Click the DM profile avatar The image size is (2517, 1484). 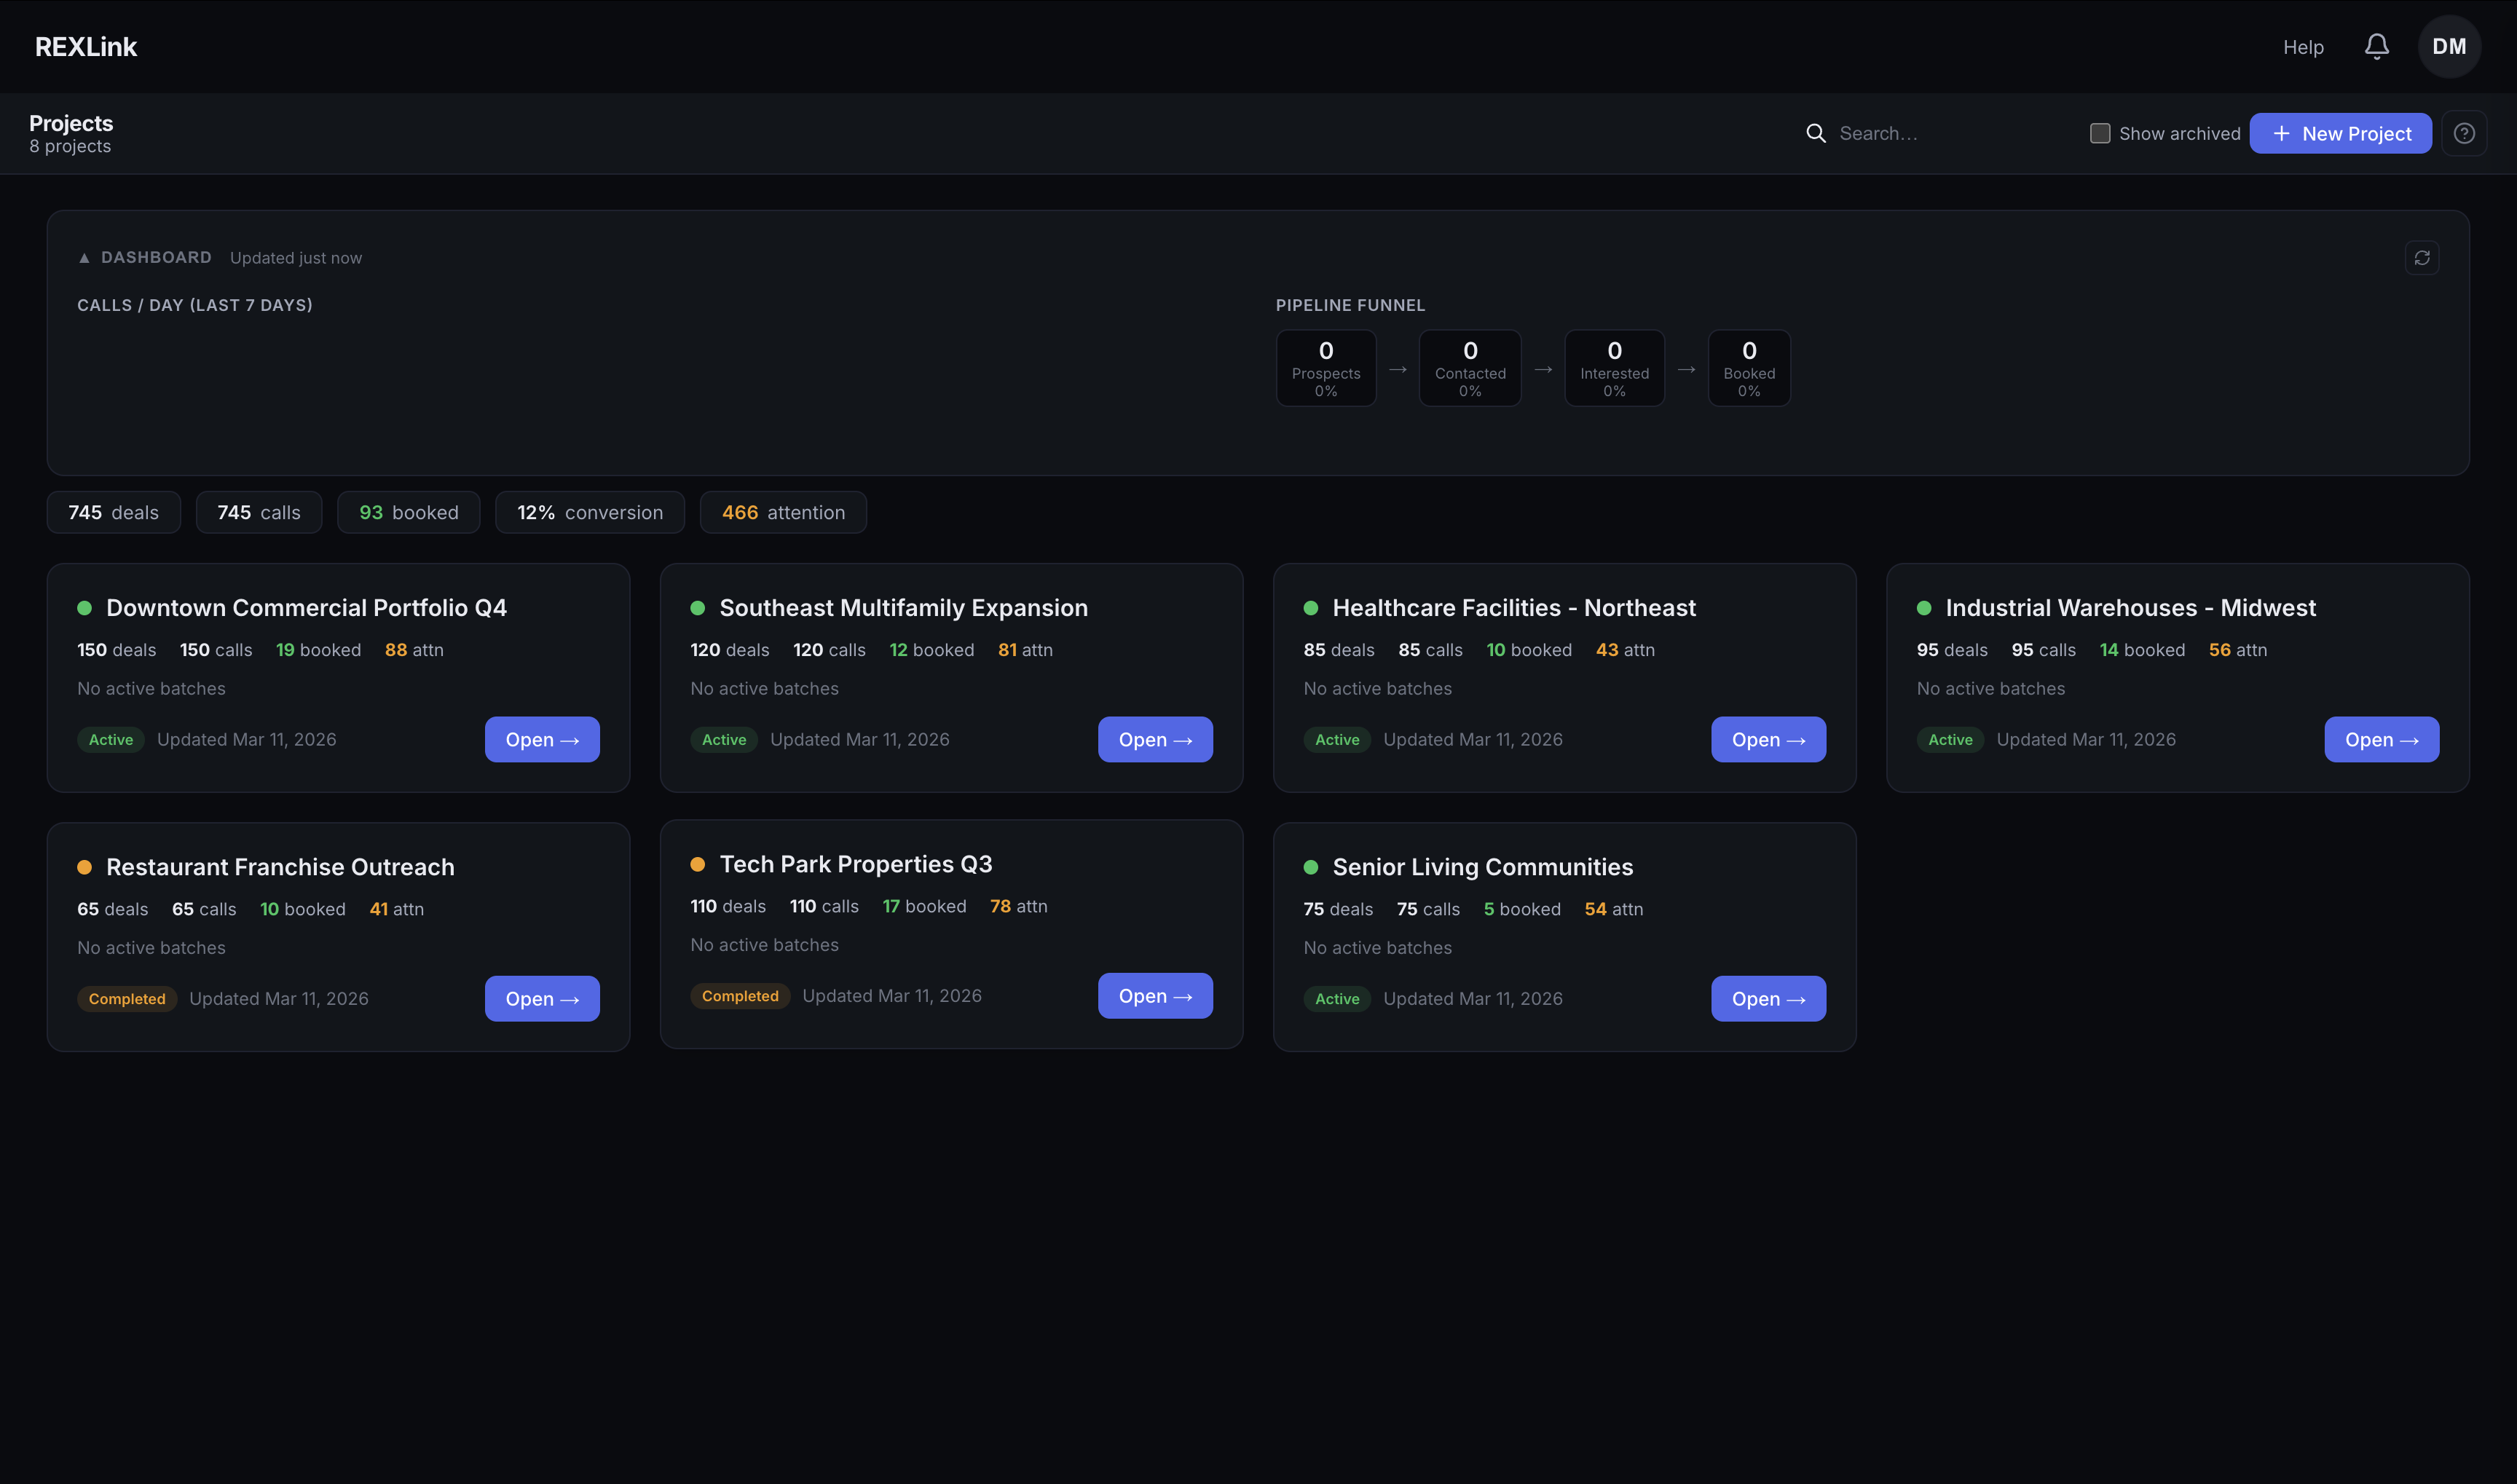(2450, 46)
